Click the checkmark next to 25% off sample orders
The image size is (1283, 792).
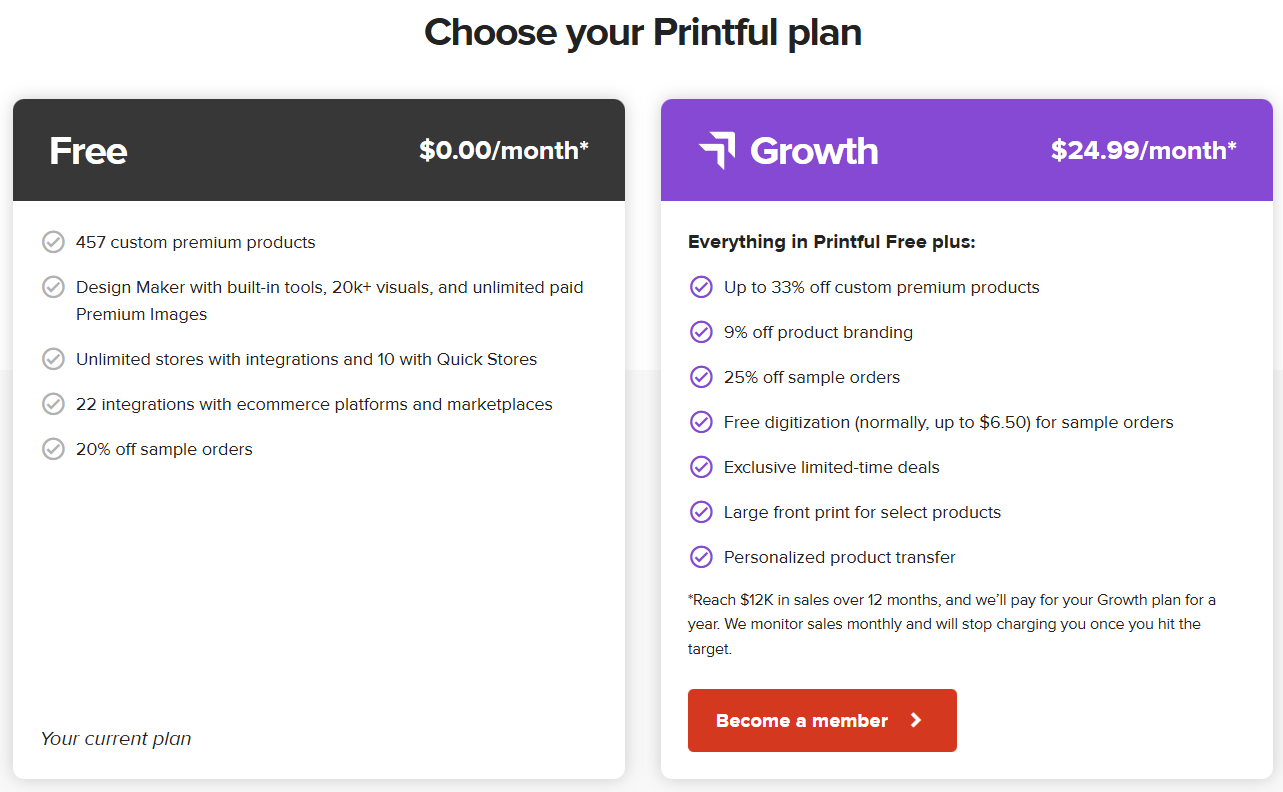(701, 376)
